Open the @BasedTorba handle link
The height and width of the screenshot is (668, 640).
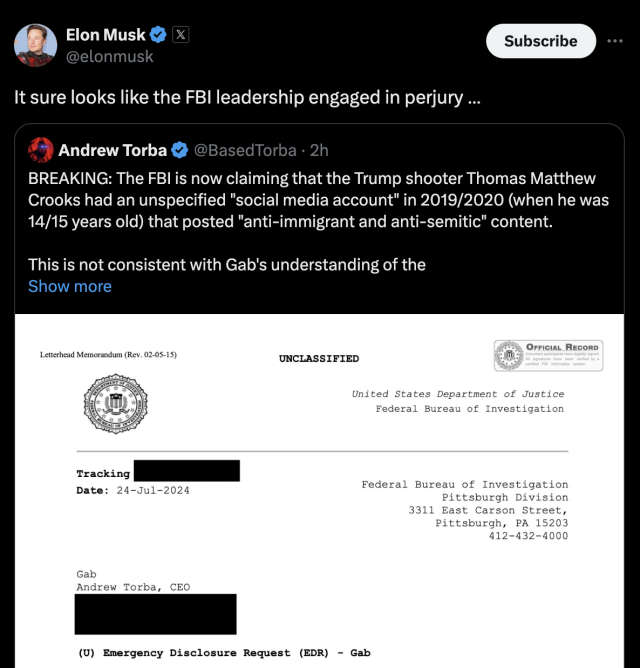click(x=245, y=150)
